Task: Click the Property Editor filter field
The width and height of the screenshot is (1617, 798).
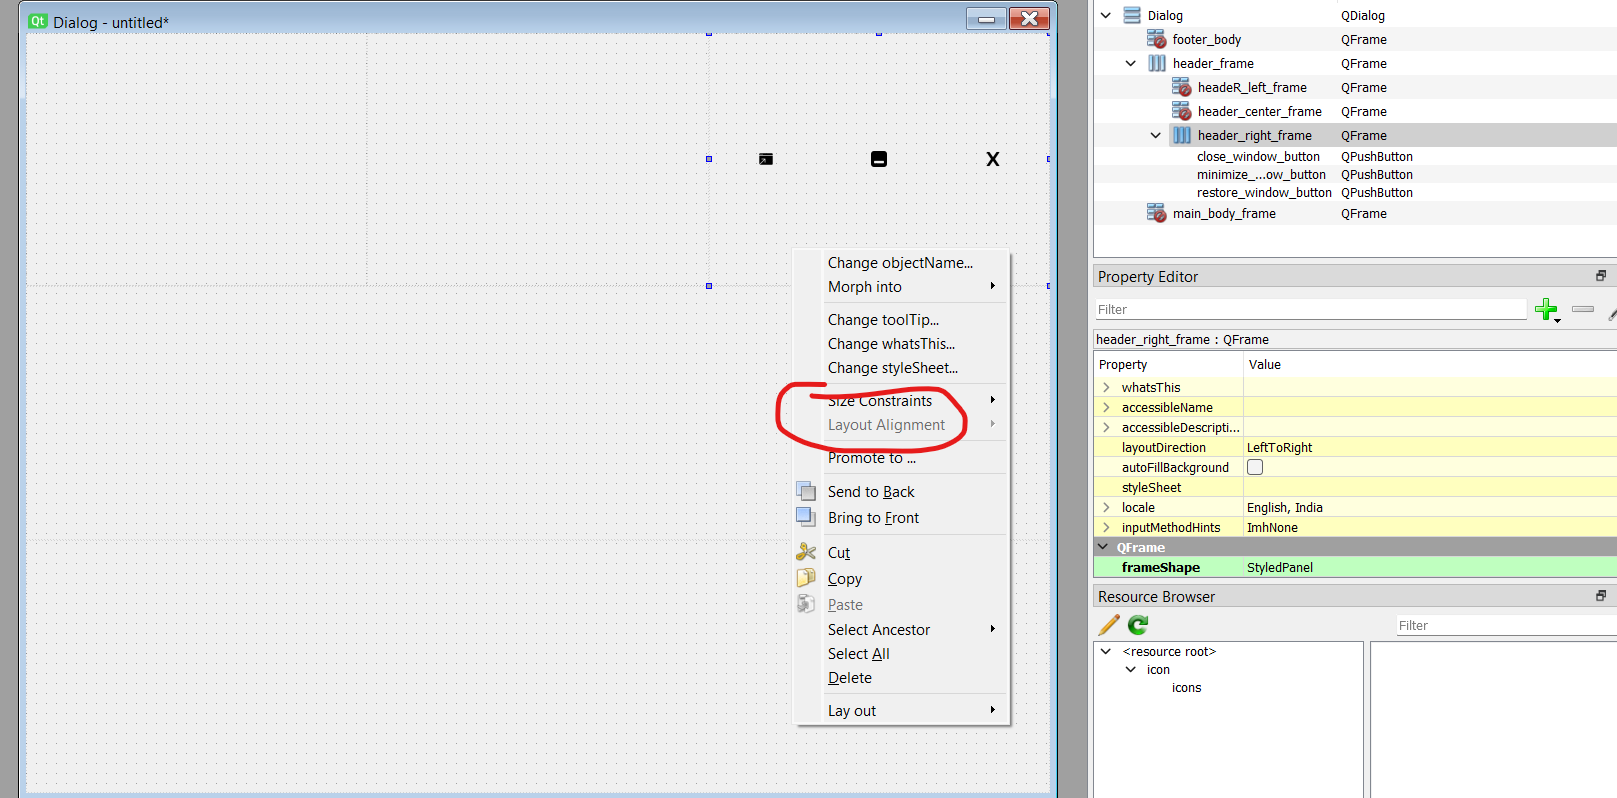Action: tap(1310, 309)
